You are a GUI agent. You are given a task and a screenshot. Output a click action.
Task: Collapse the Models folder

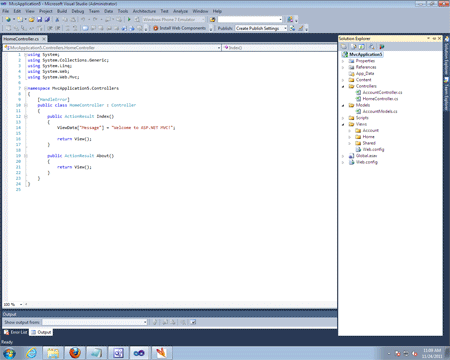coord(343,105)
